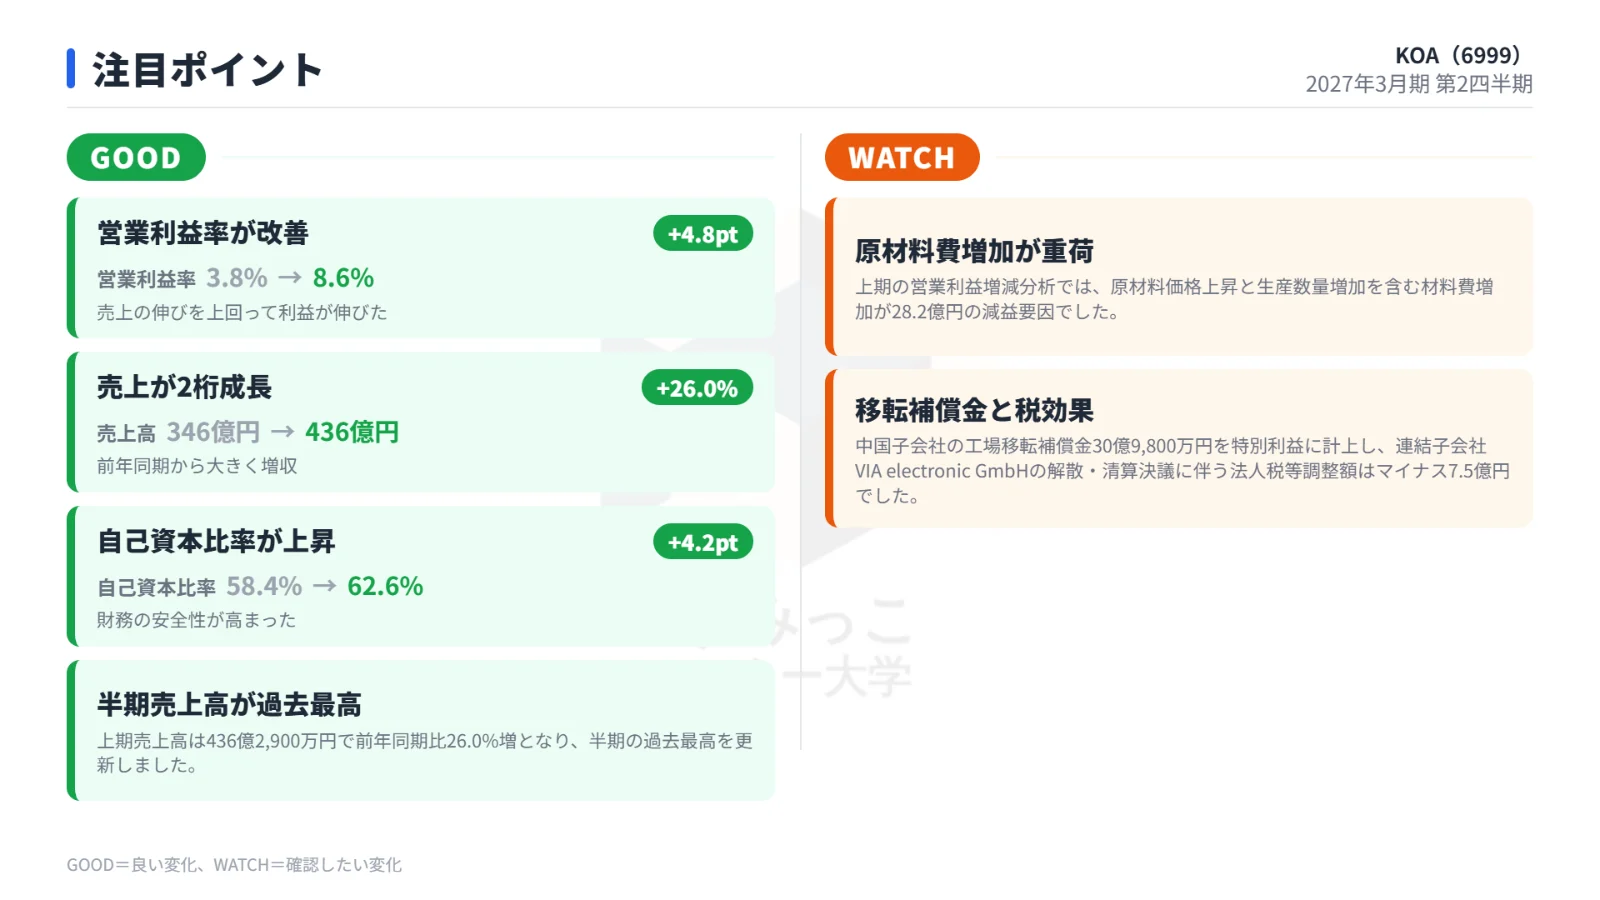This screenshot has height=900, width=1600.
Task: Open the 原材料費増加が重荷 card heading
Action: point(974,250)
